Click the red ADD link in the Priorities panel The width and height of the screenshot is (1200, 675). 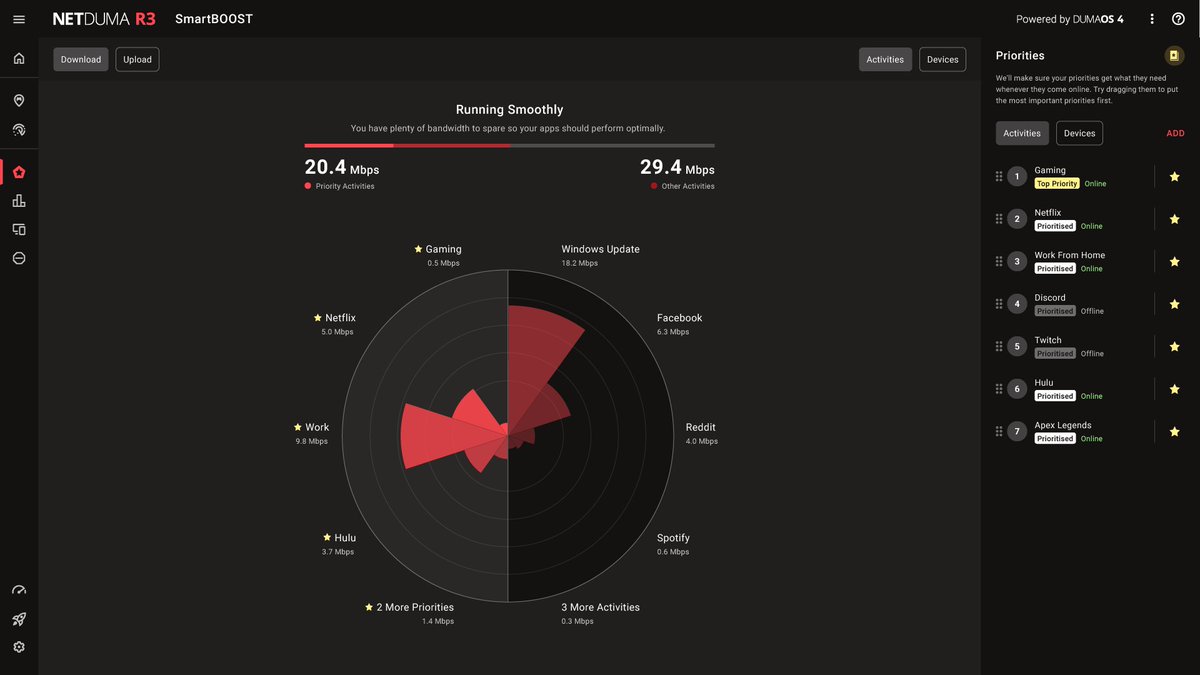pyautogui.click(x=1175, y=132)
